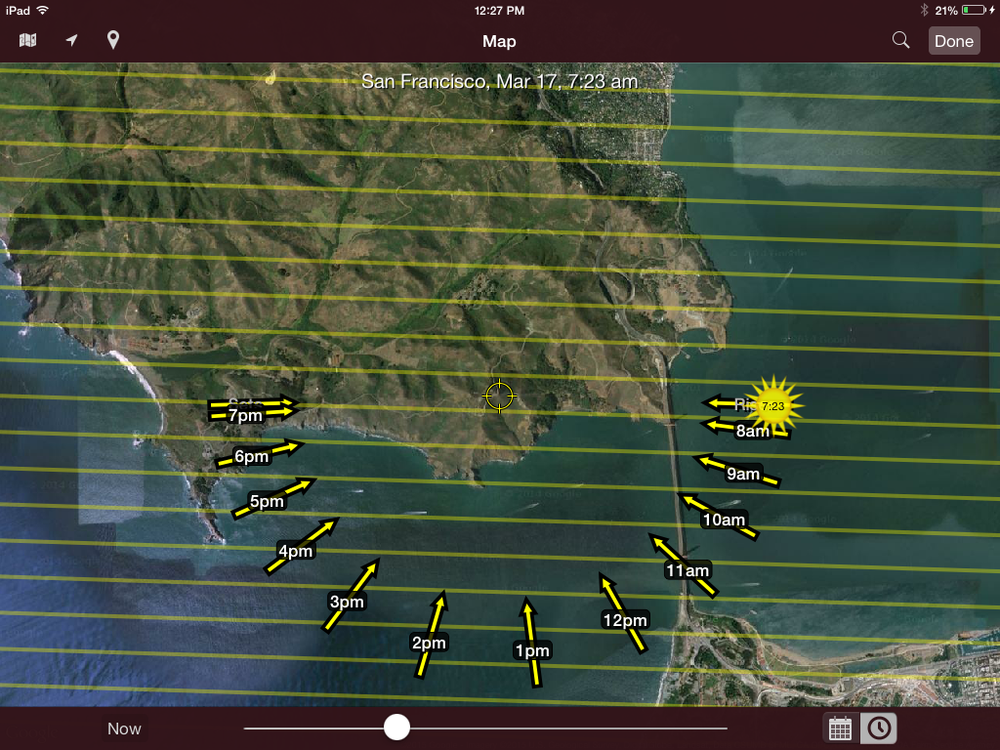Switch to calendar date mode
Screen dimensions: 1000x750
point(840,728)
